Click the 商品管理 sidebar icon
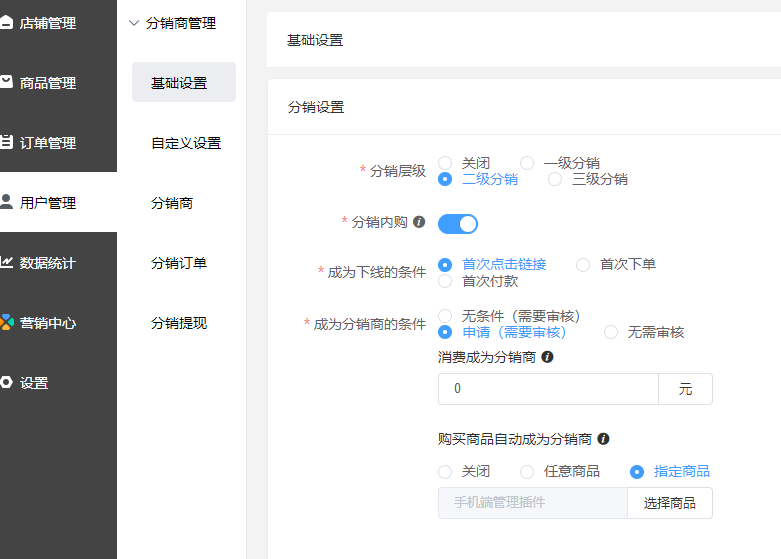The height and width of the screenshot is (559, 781). tap(7, 82)
